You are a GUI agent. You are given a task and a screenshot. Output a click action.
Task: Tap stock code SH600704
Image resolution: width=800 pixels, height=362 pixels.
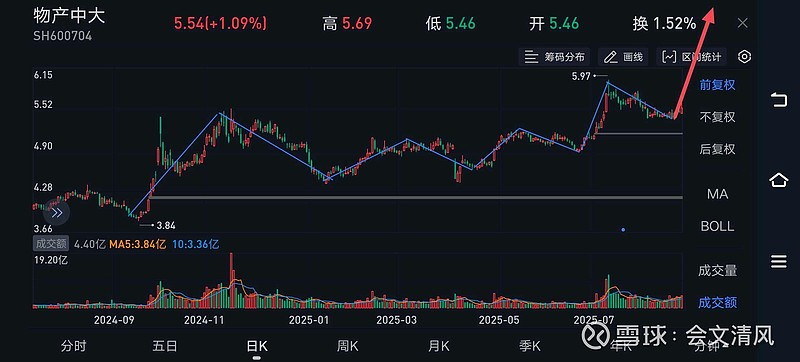63,36
